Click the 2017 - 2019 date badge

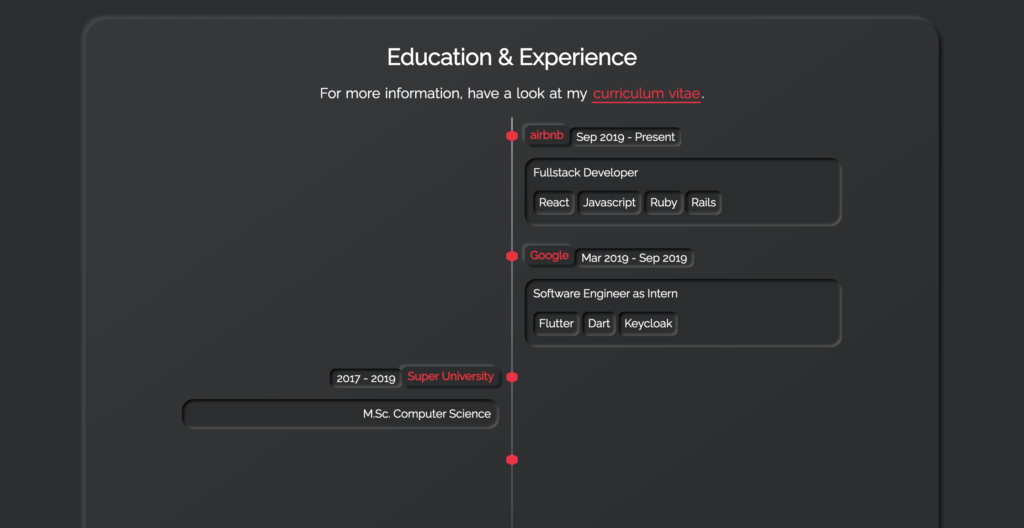(x=365, y=379)
